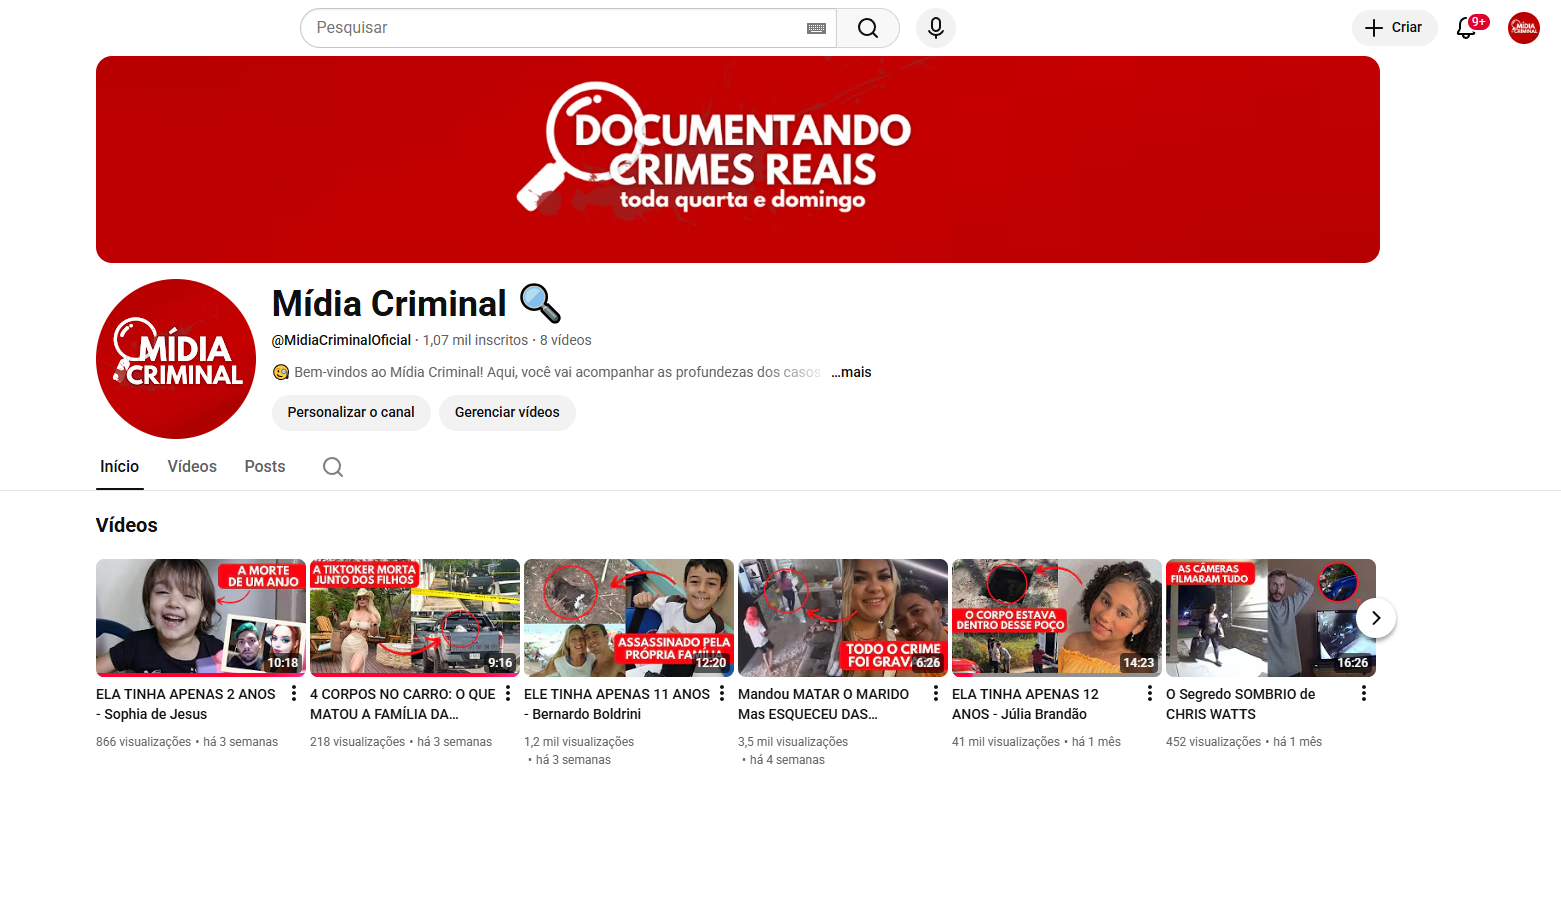Play the A MORTE DE UM ANJO thumbnail
This screenshot has width=1561, height=911.
coord(201,618)
